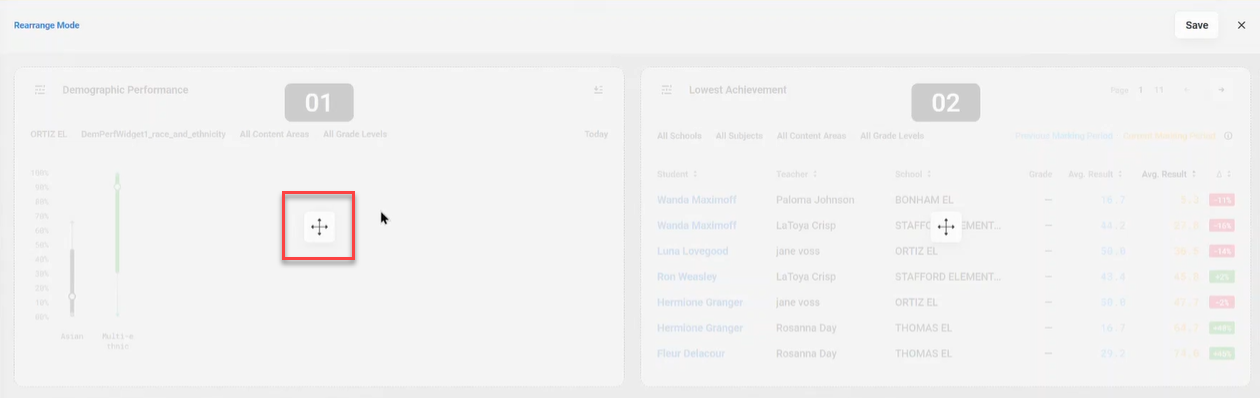The image size is (1260, 398).
Task: Go to next page in Lowest Achievement
Action: [1220, 90]
